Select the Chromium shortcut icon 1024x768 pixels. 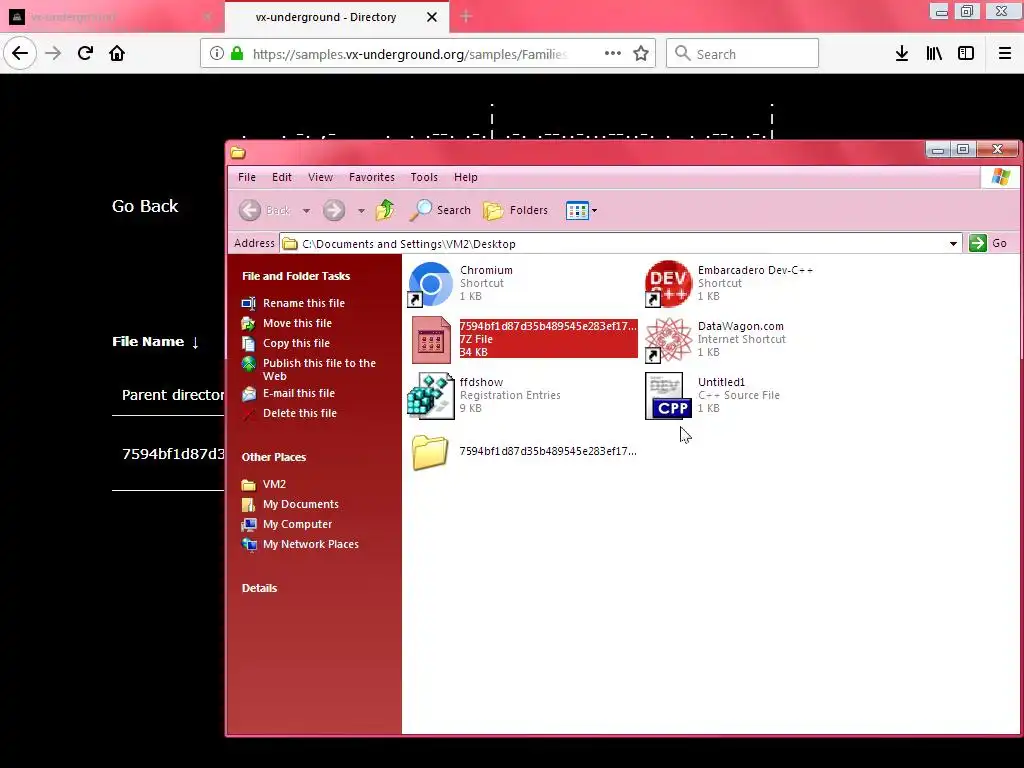[430, 284]
